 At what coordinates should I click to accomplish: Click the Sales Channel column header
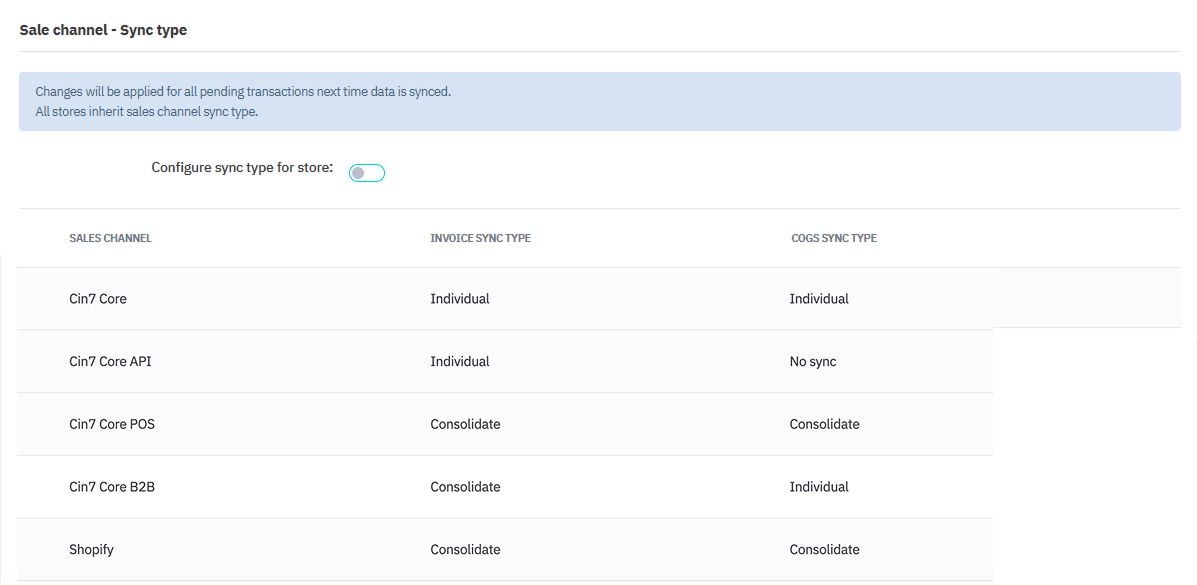(110, 238)
